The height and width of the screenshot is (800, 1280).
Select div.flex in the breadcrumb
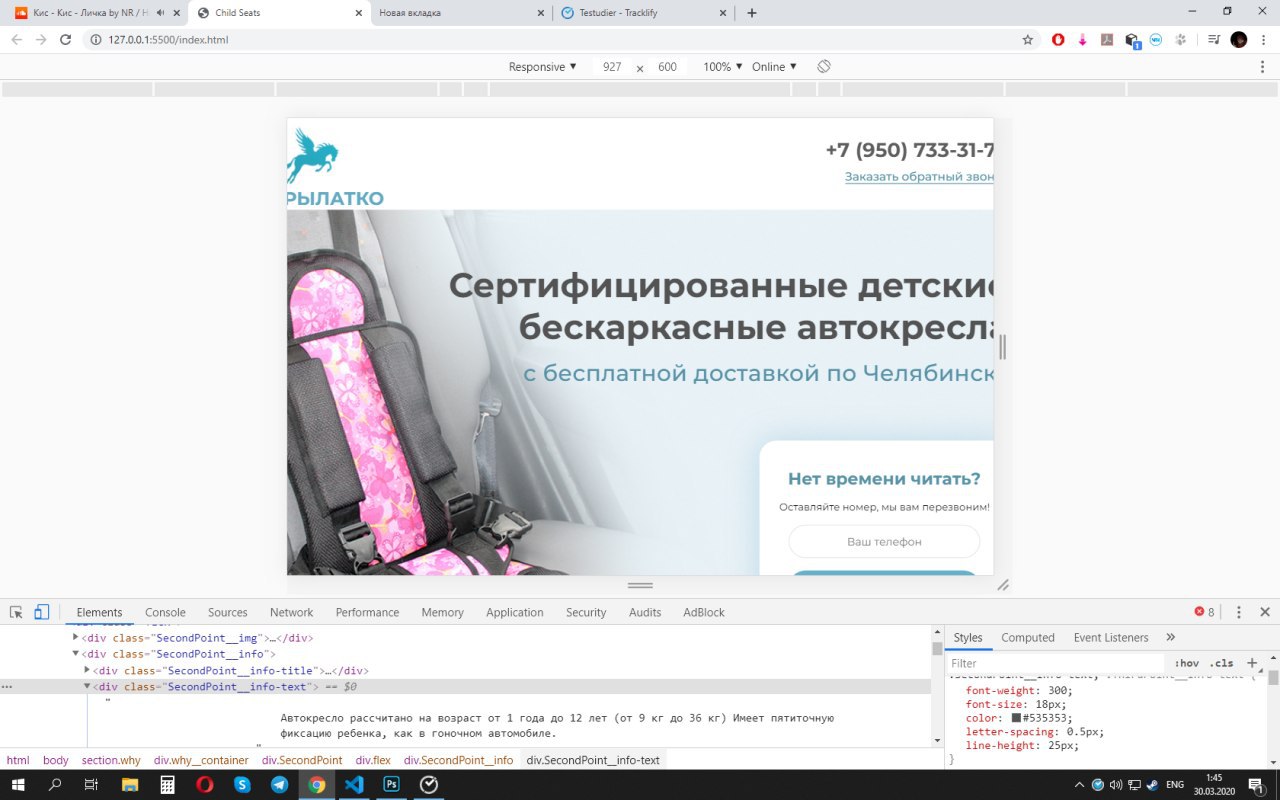pos(373,760)
